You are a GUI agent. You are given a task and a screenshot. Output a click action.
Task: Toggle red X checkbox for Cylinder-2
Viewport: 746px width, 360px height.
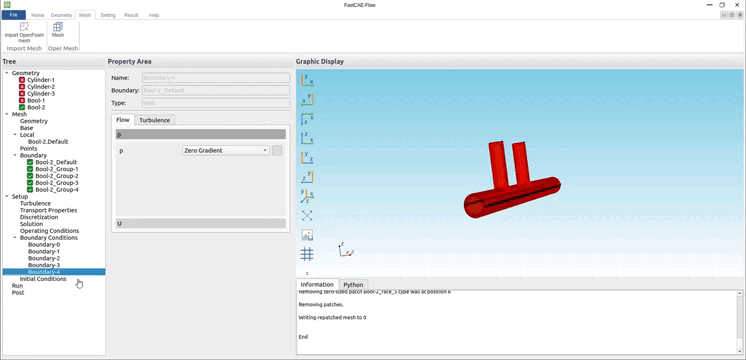click(x=22, y=87)
